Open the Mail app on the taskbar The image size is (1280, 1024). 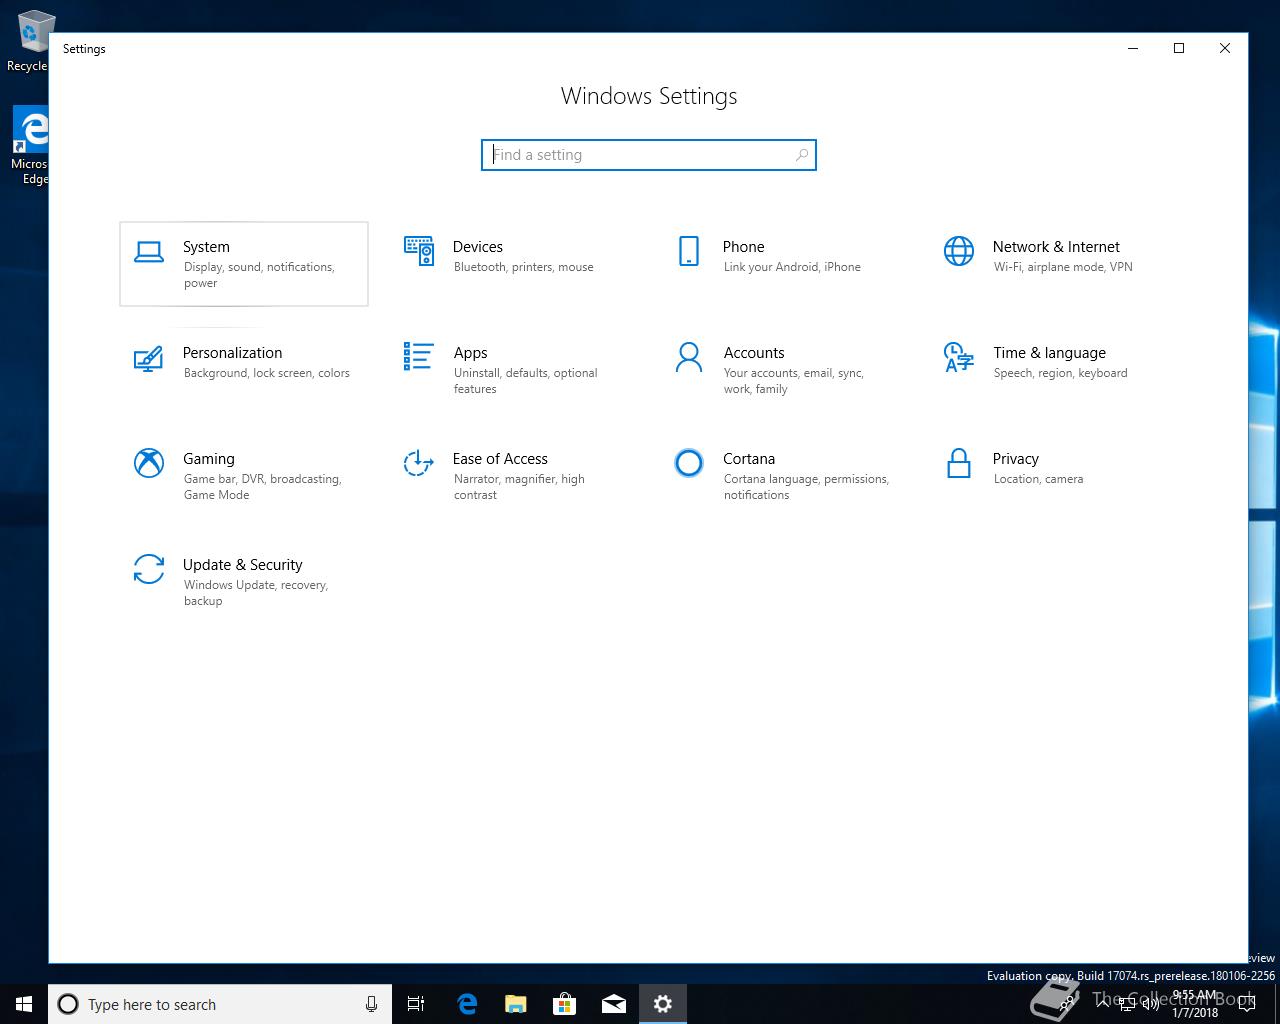[x=613, y=1004]
